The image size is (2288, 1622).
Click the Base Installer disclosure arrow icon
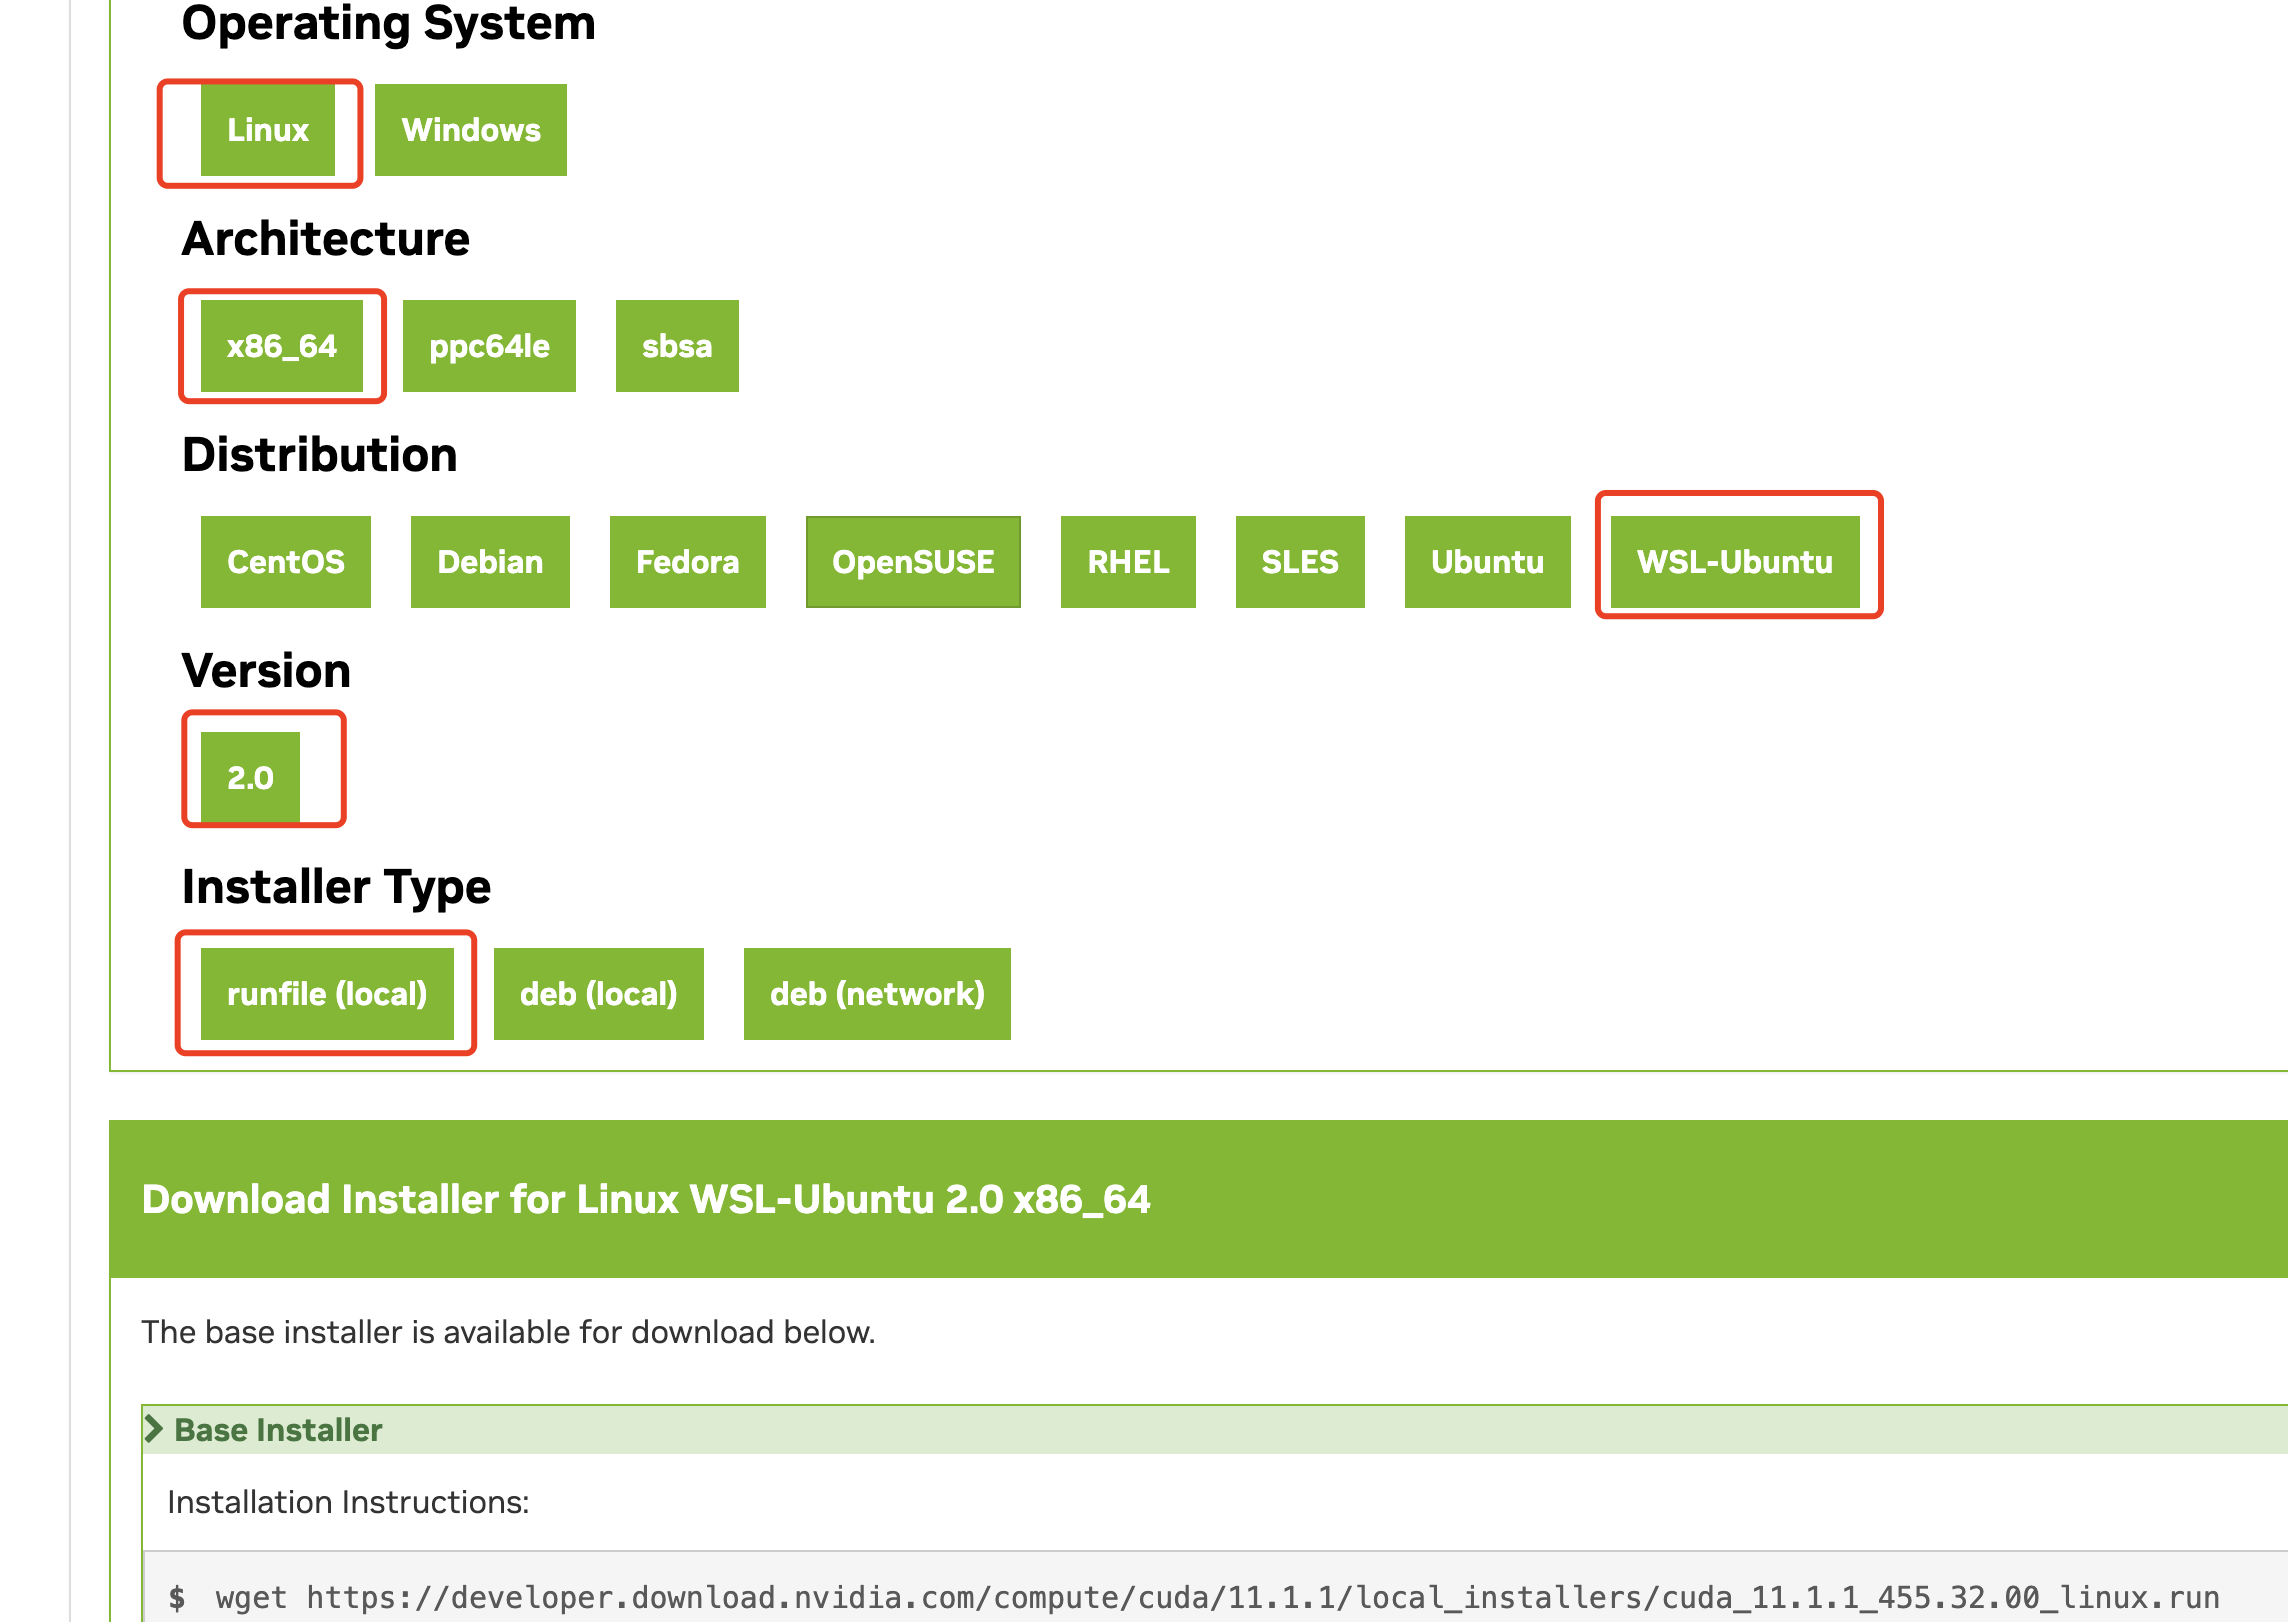click(x=156, y=1429)
